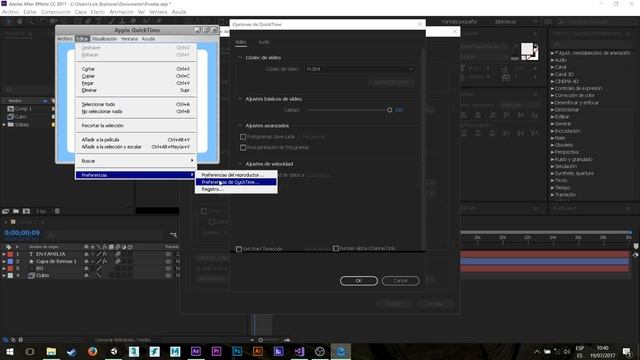Open Adobe Media Encoder from the taskbar
Viewport: 640px width, 360px height.
tap(278, 351)
